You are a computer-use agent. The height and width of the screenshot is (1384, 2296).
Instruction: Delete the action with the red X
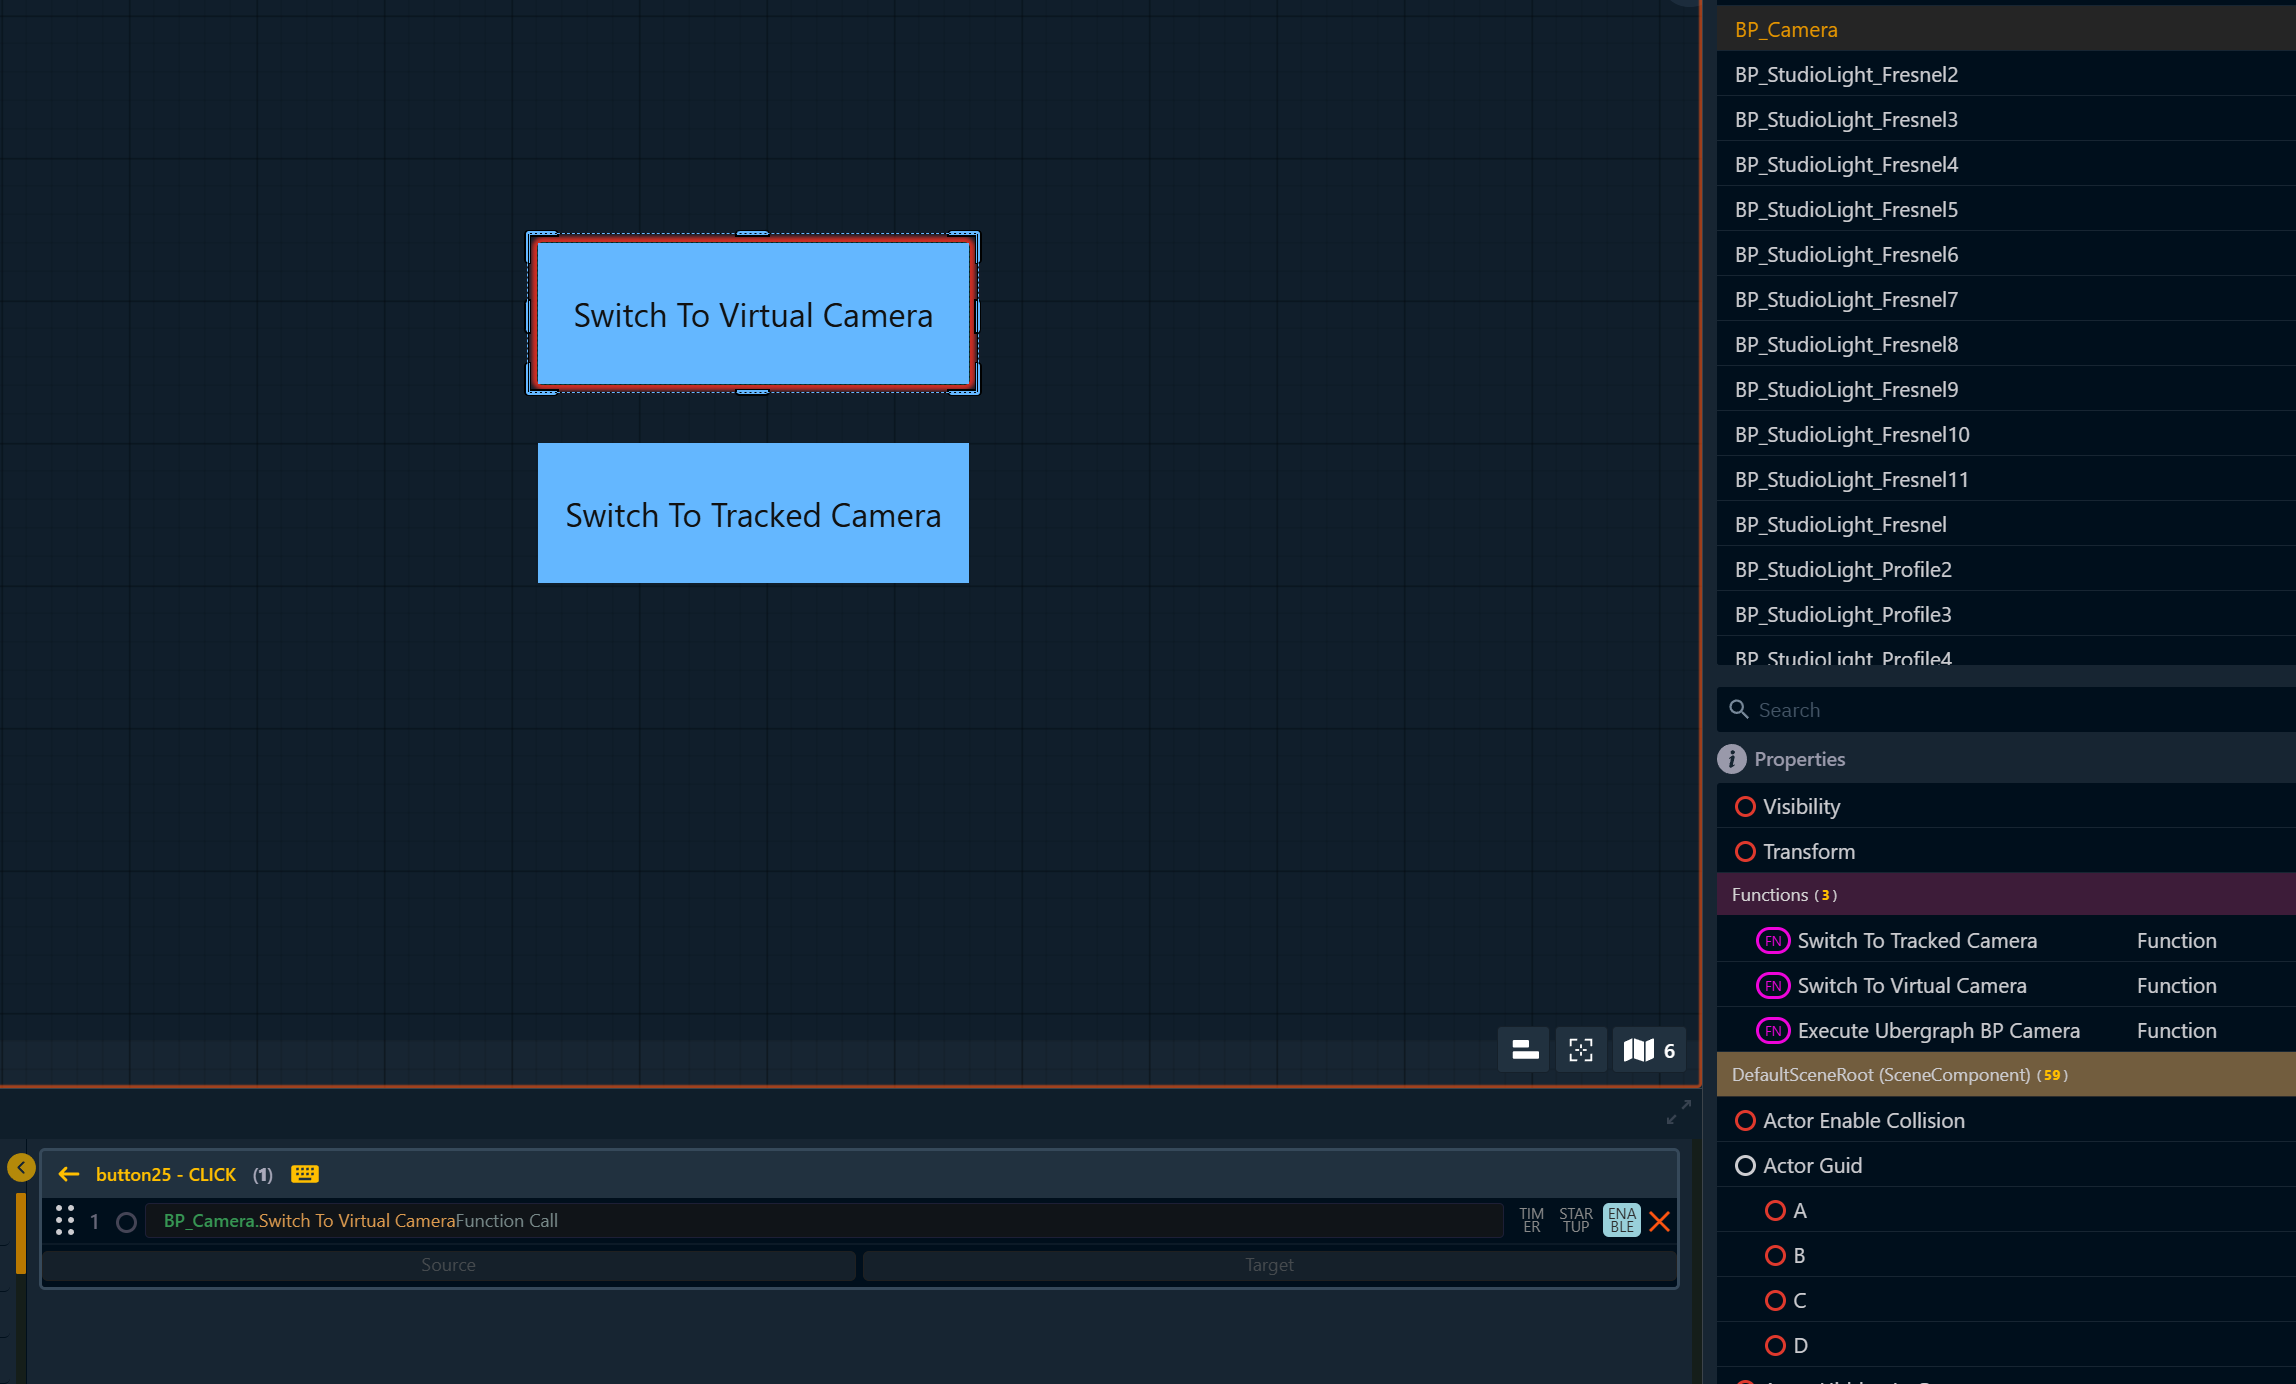(1660, 1221)
